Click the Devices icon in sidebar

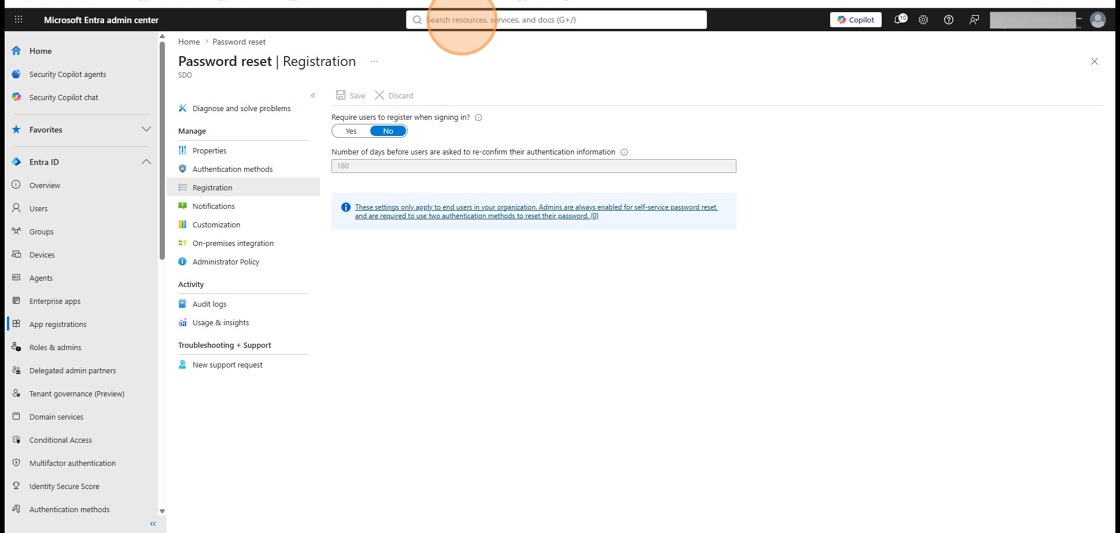click(x=16, y=254)
